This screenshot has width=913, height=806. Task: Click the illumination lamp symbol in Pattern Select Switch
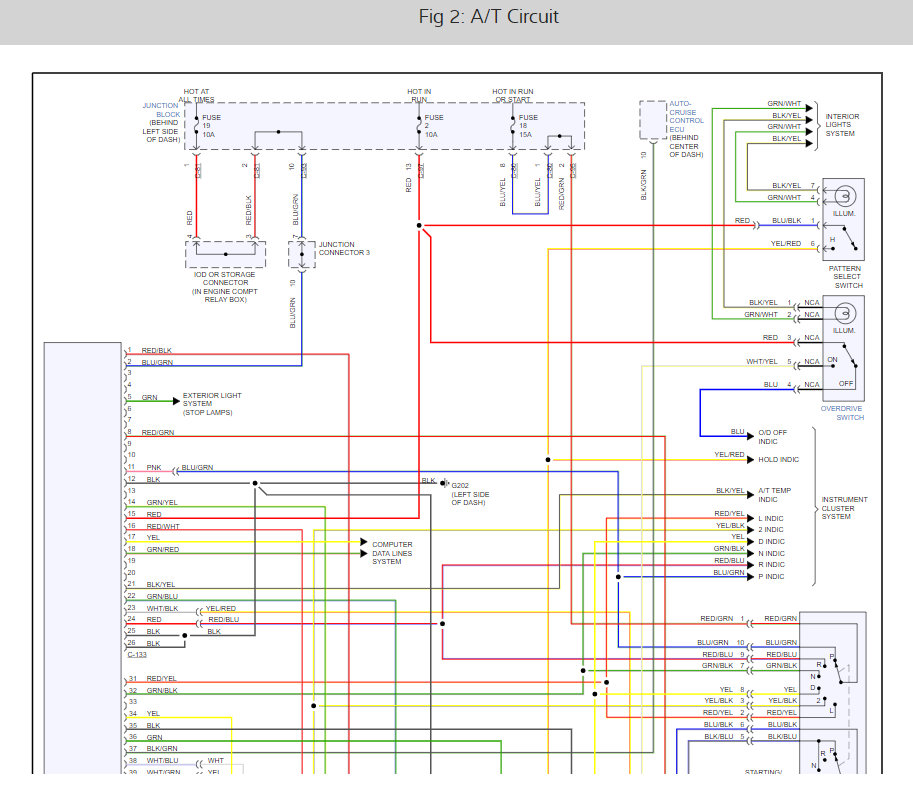pyautogui.click(x=845, y=196)
